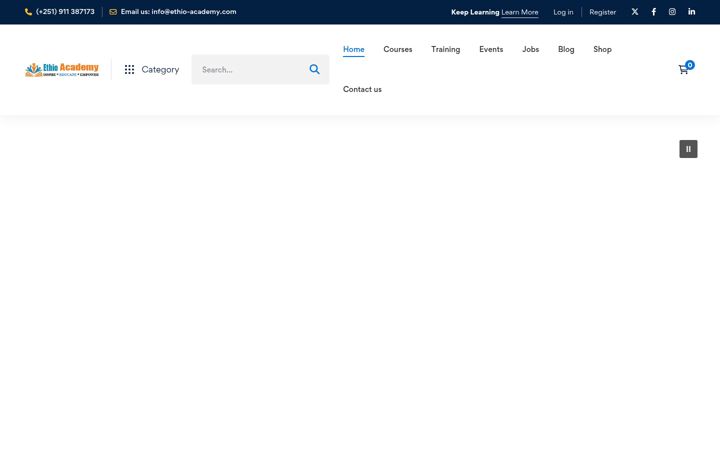Screen dimensions: 720x450
Task: Pause the slider with pause button
Action: [688, 149]
